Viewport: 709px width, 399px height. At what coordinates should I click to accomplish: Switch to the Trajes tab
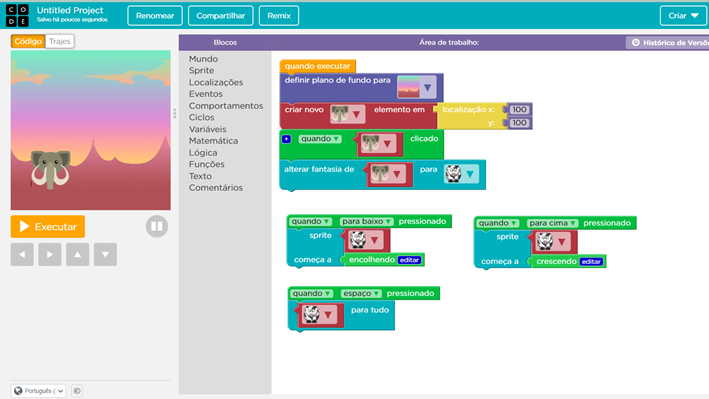[x=60, y=41]
